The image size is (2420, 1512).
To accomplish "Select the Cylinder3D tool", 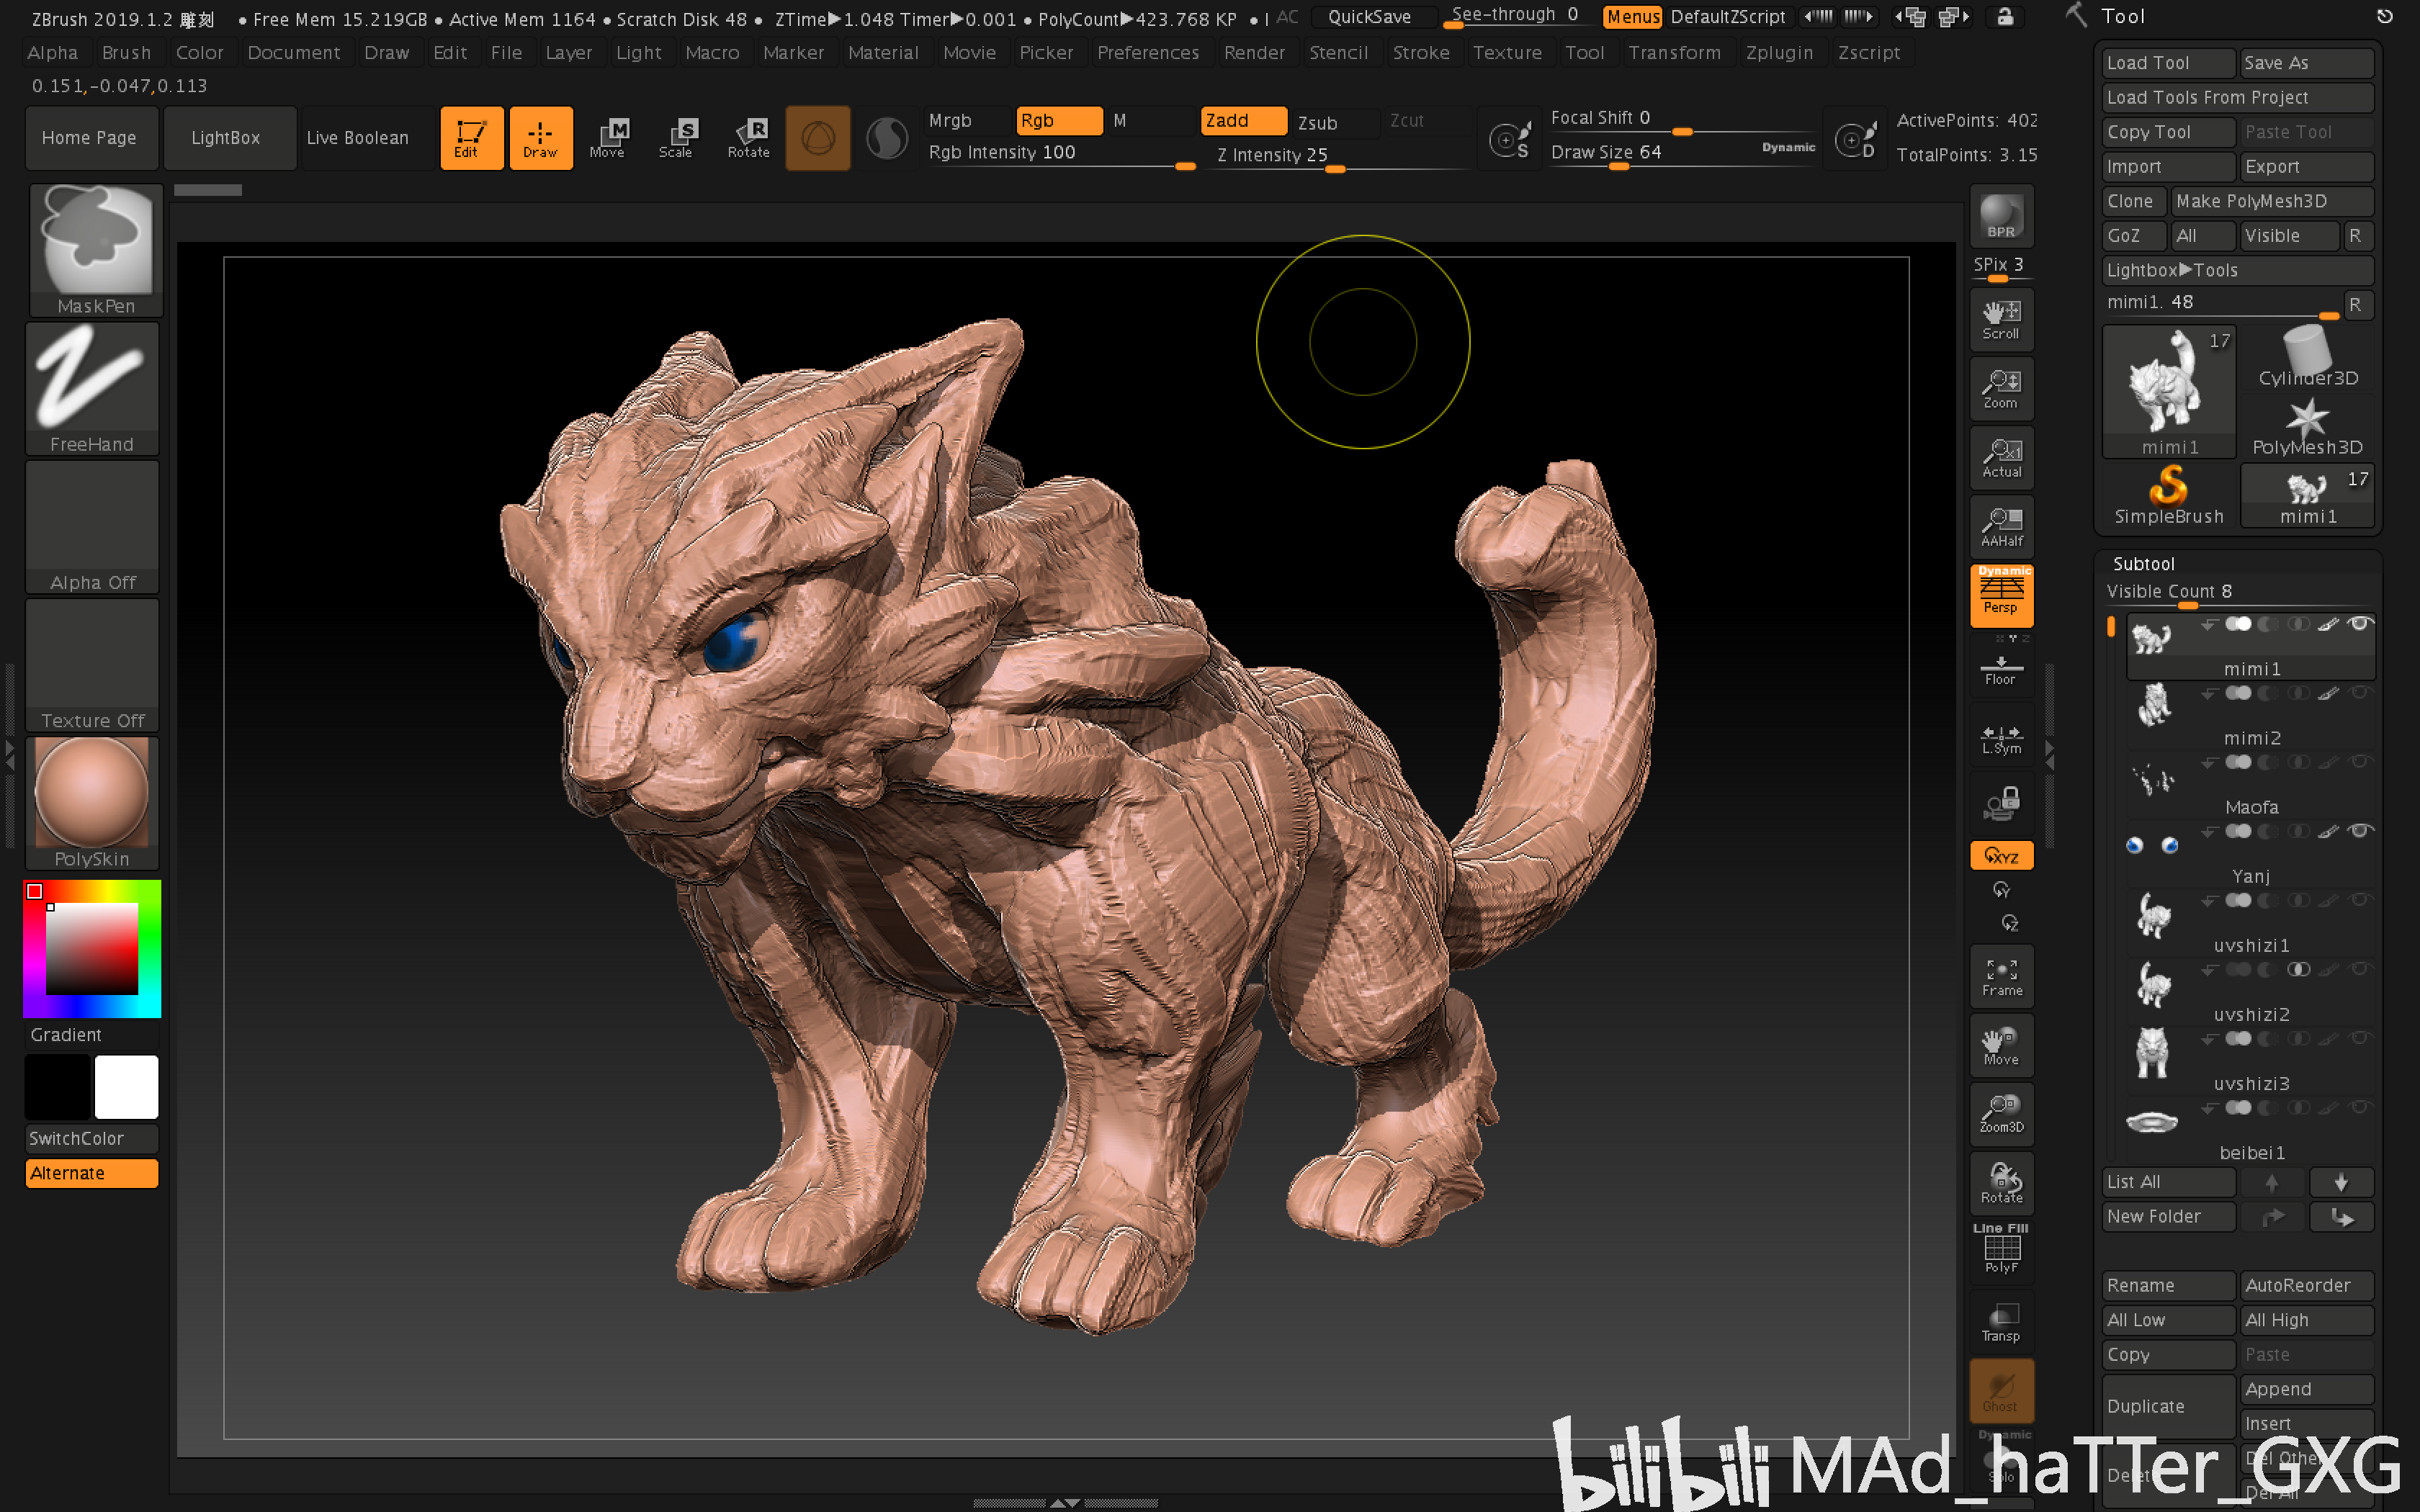I will 2308,358.
